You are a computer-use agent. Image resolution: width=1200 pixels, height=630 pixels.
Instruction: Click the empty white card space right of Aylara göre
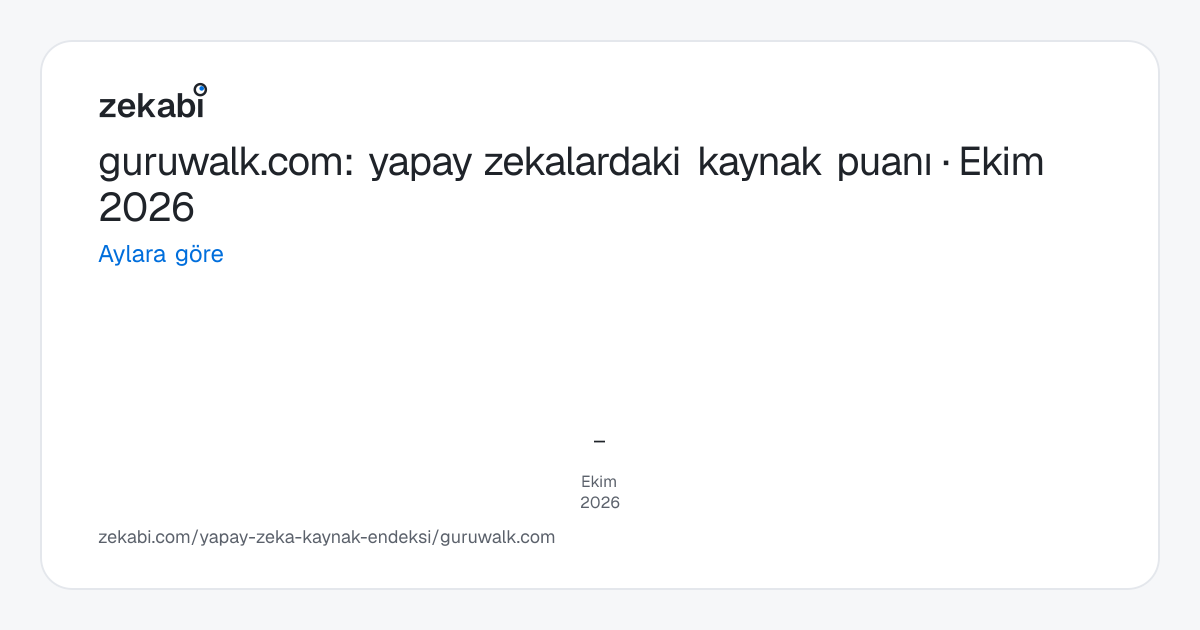(x=660, y=254)
